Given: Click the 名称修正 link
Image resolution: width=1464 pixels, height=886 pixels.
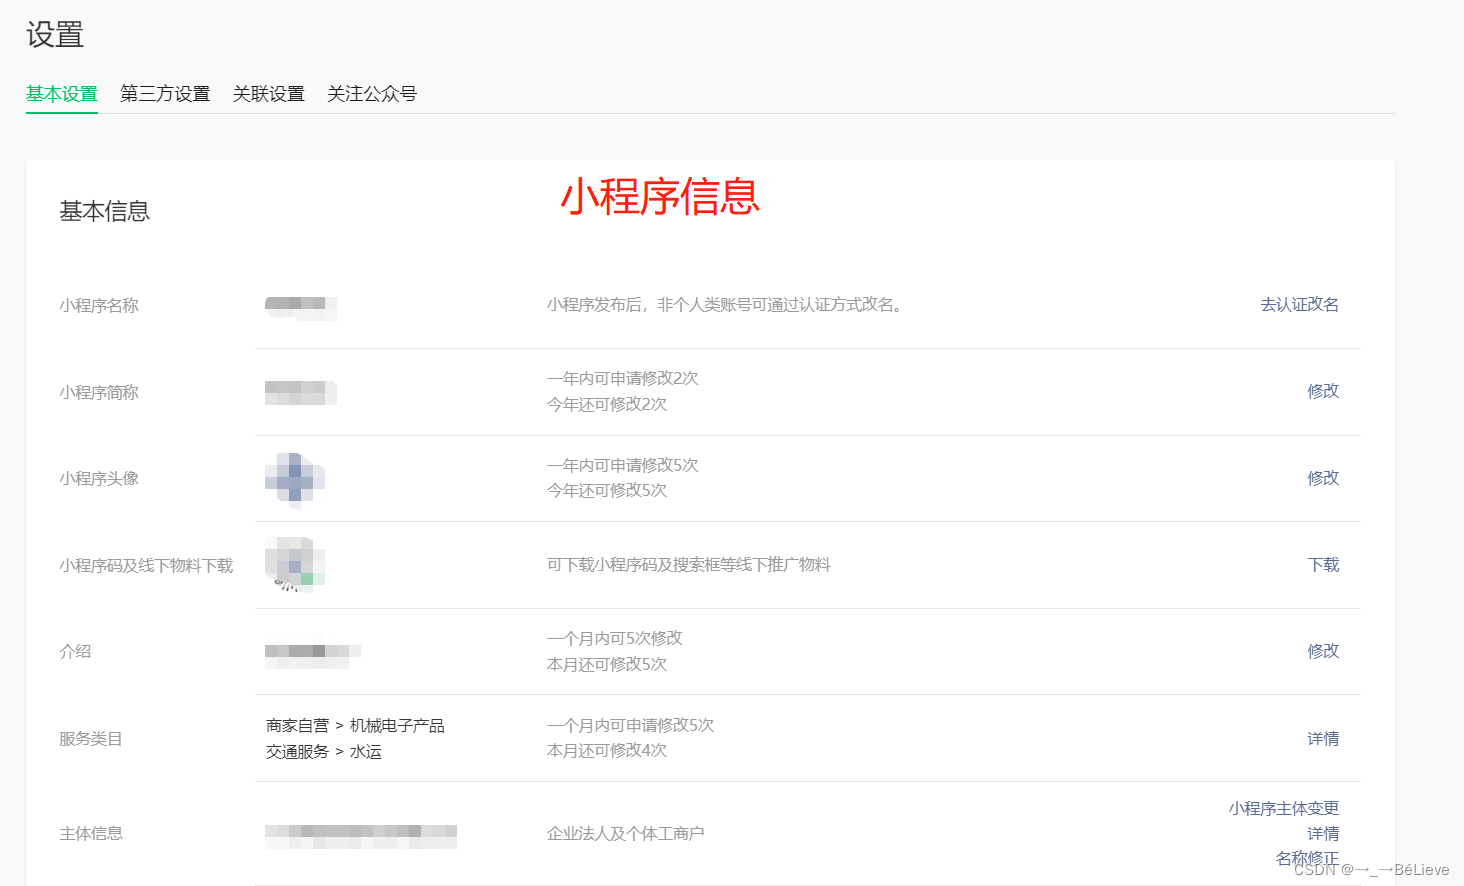Looking at the screenshot, I should tap(1307, 858).
